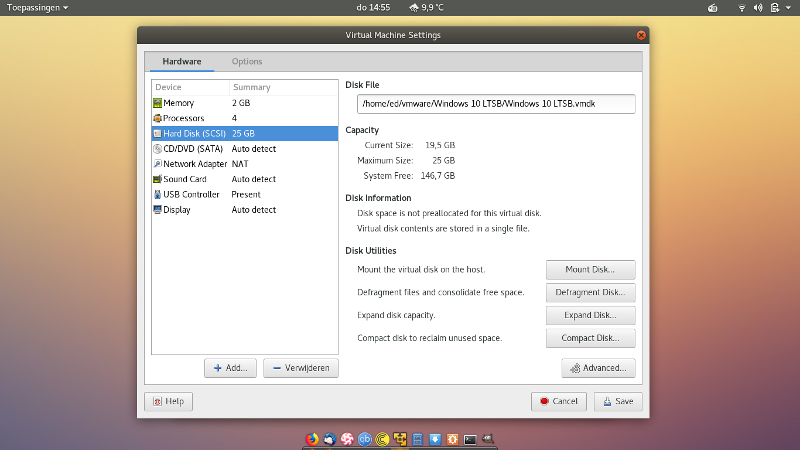Close the Virtual Machine Settings window
The width and height of the screenshot is (800, 450).
tap(641, 35)
